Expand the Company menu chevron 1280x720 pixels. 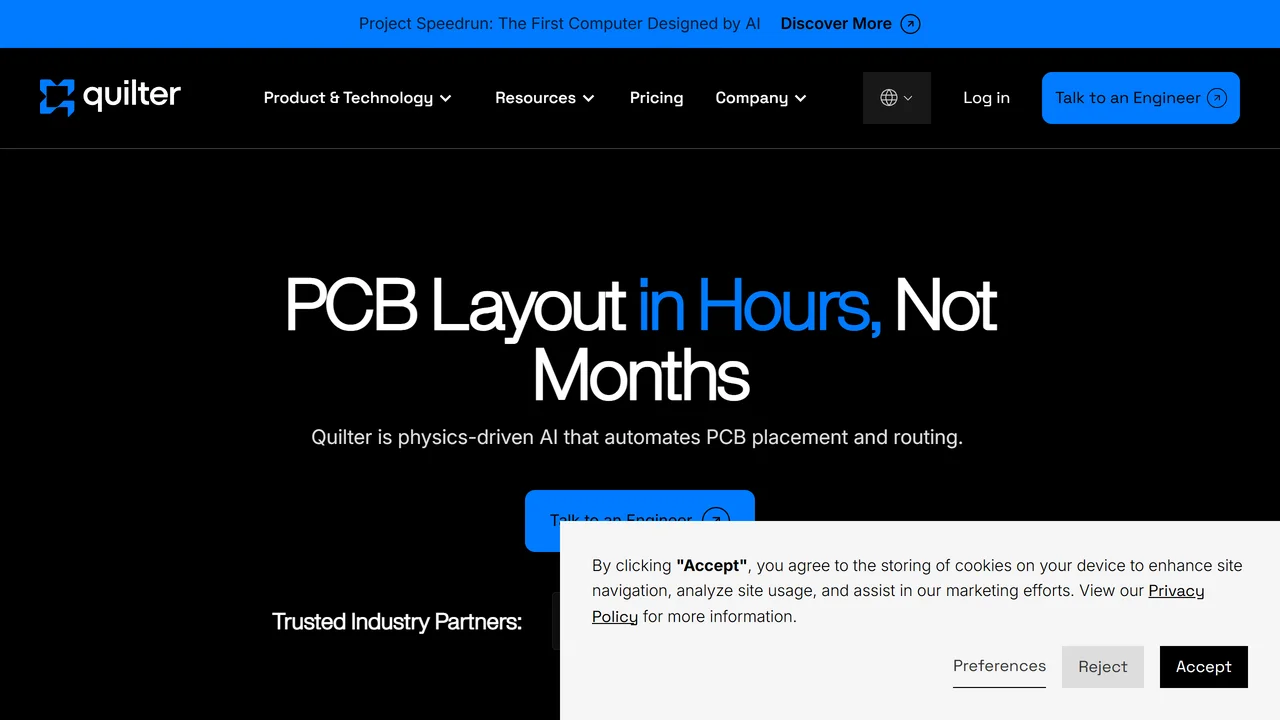800,98
